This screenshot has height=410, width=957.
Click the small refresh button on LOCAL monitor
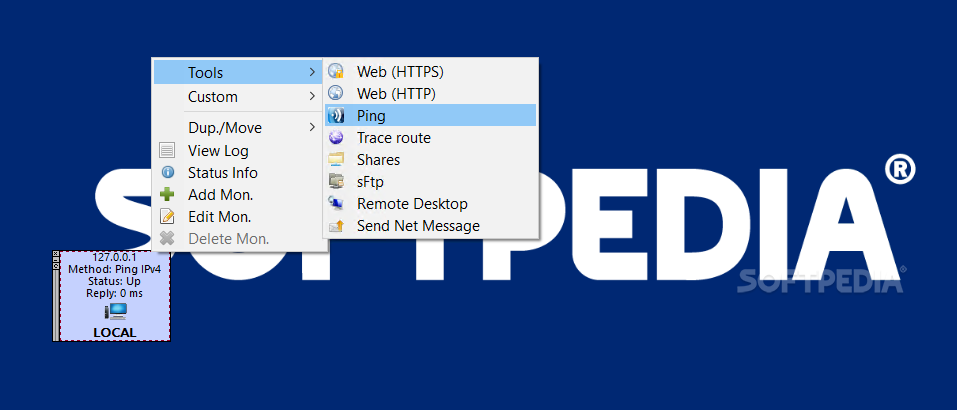coord(56,266)
